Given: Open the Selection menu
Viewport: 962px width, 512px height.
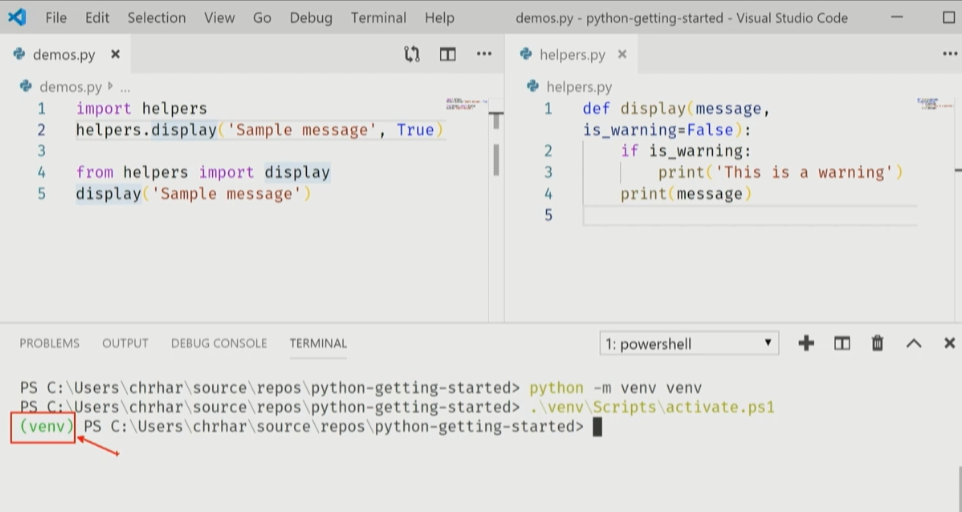Looking at the screenshot, I should click(156, 18).
